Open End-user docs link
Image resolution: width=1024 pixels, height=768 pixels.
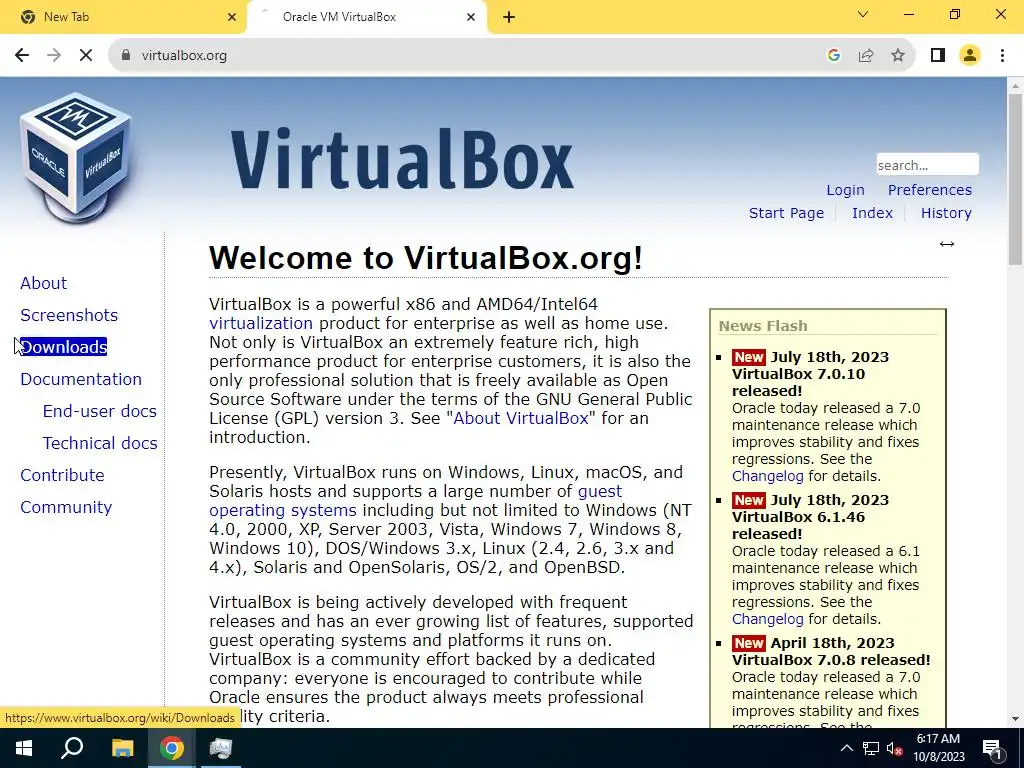(x=99, y=411)
